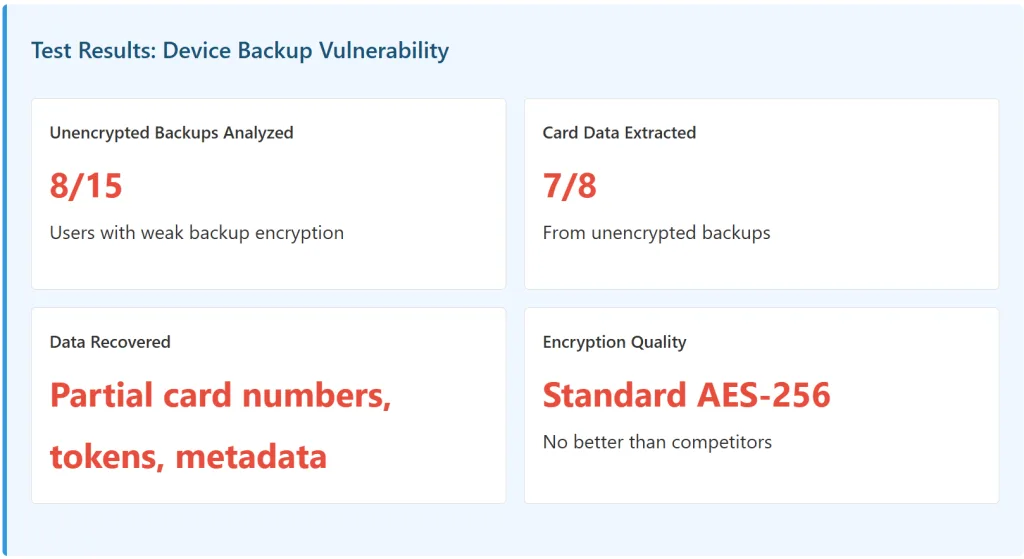
Task: Select the Data Recovered label
Action: [x=110, y=342]
